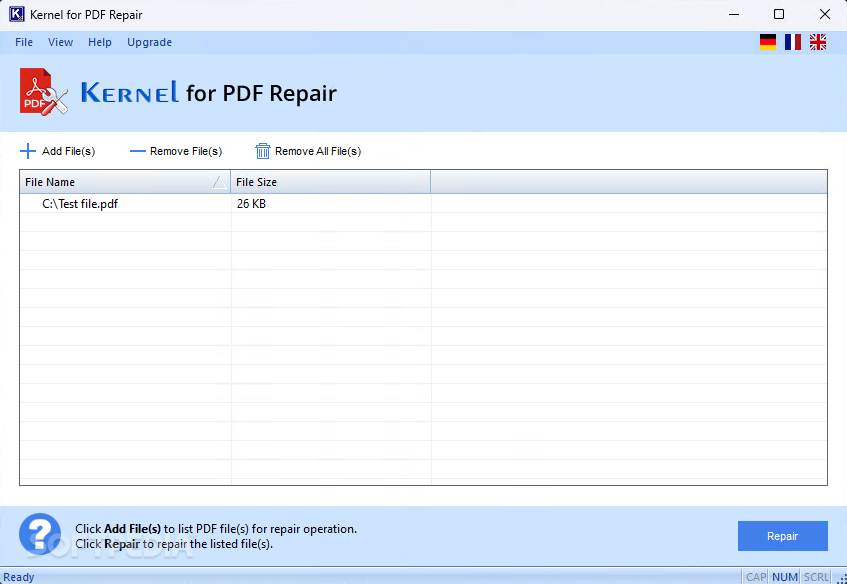847x584 pixels.
Task: Switch language using the German flag
Action: coord(768,42)
